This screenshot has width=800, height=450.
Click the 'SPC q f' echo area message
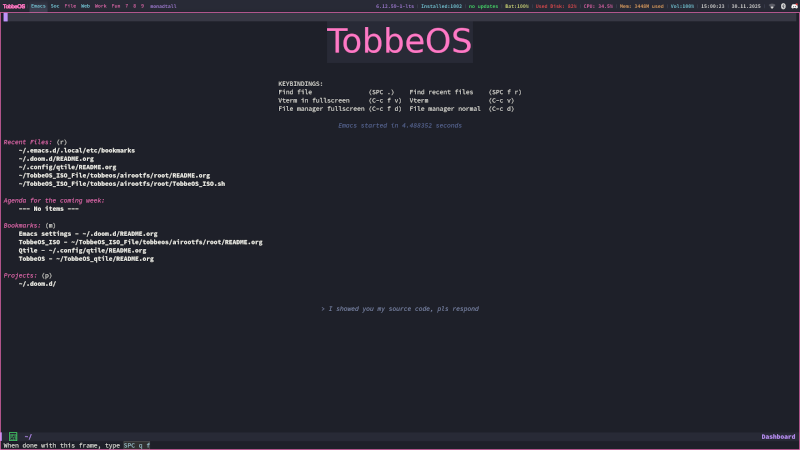pos(137,445)
